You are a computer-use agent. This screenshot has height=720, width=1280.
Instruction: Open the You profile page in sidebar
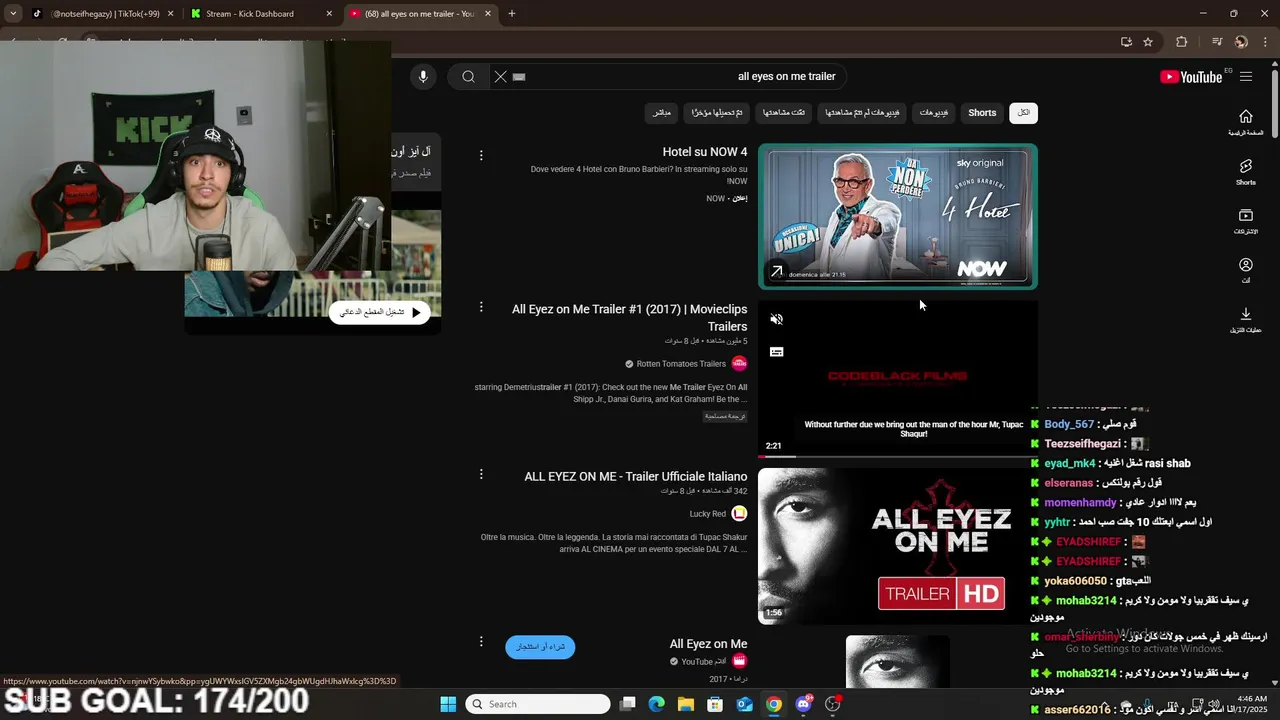(1246, 271)
